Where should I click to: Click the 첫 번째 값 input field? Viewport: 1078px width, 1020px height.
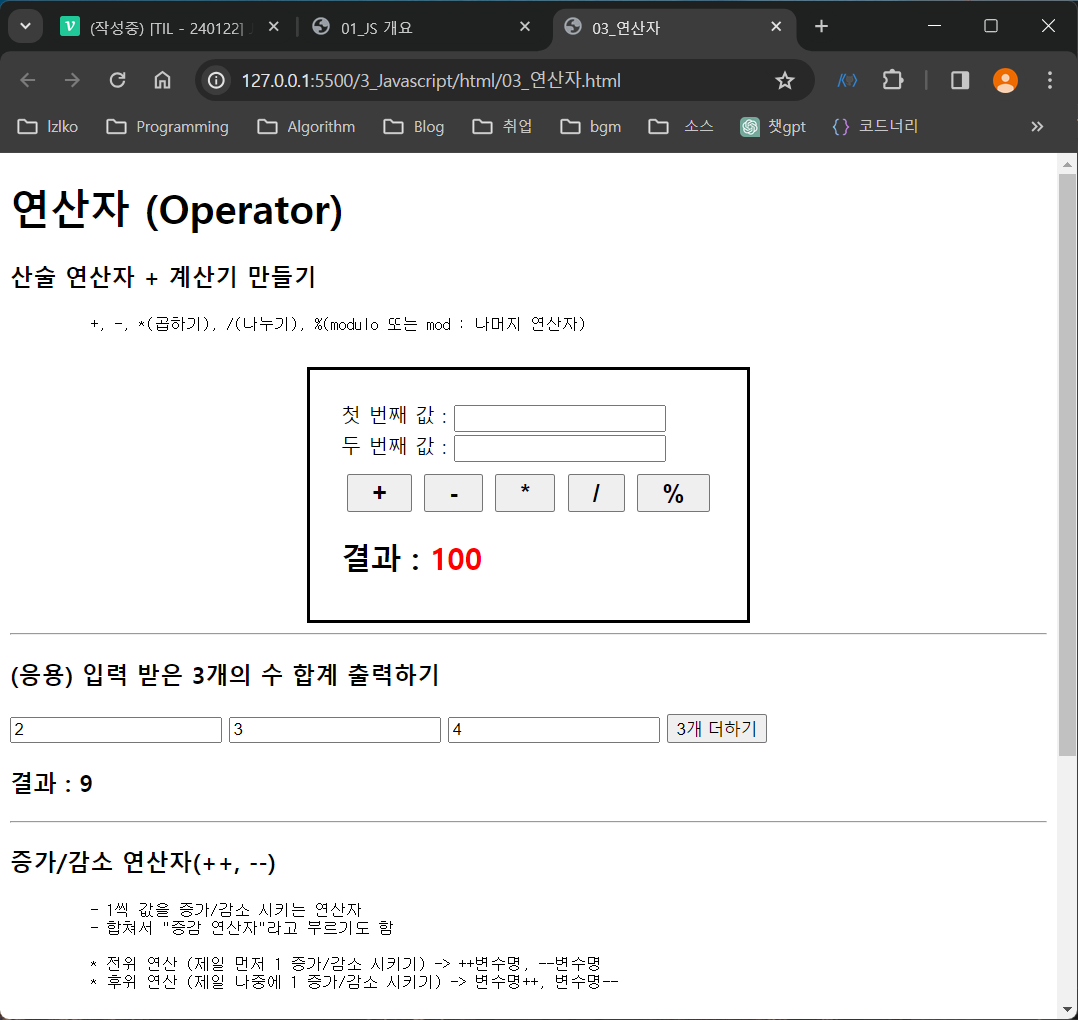coord(559,418)
